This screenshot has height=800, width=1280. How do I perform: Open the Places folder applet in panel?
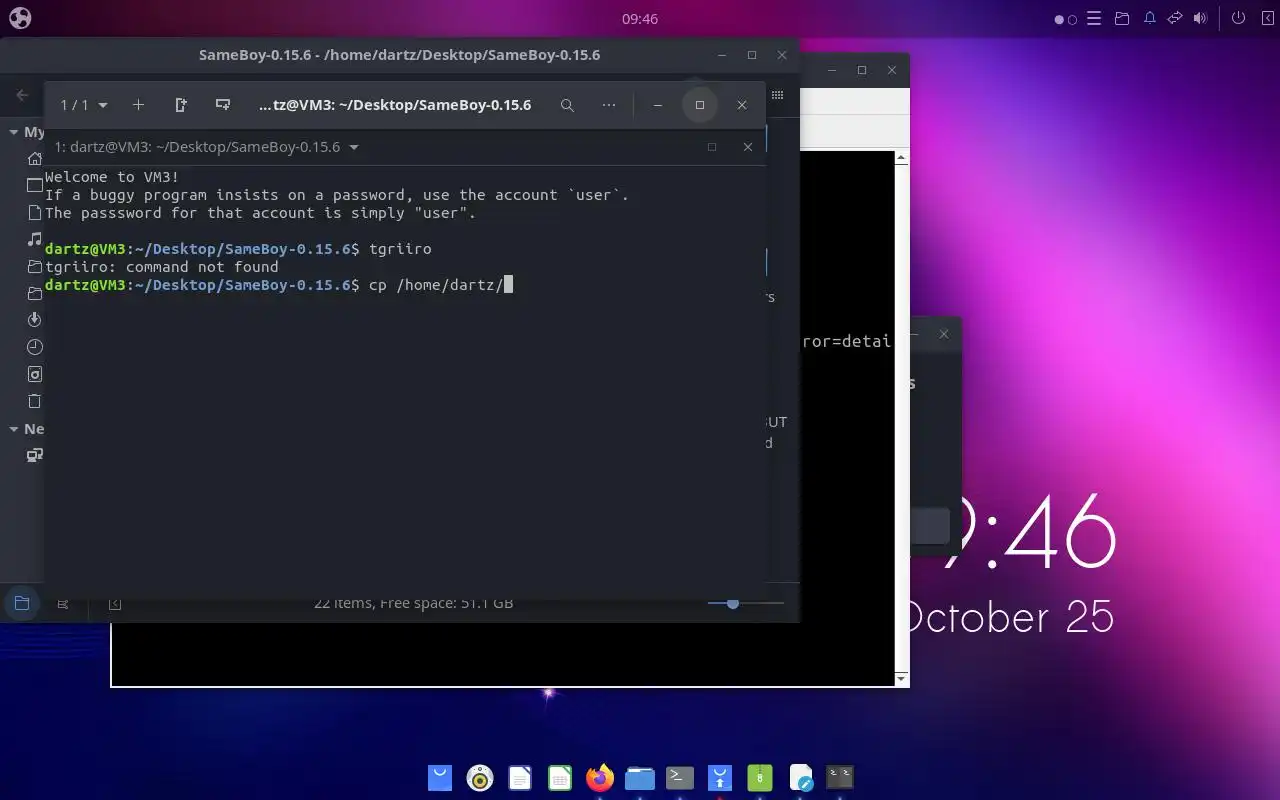(x=1122, y=18)
